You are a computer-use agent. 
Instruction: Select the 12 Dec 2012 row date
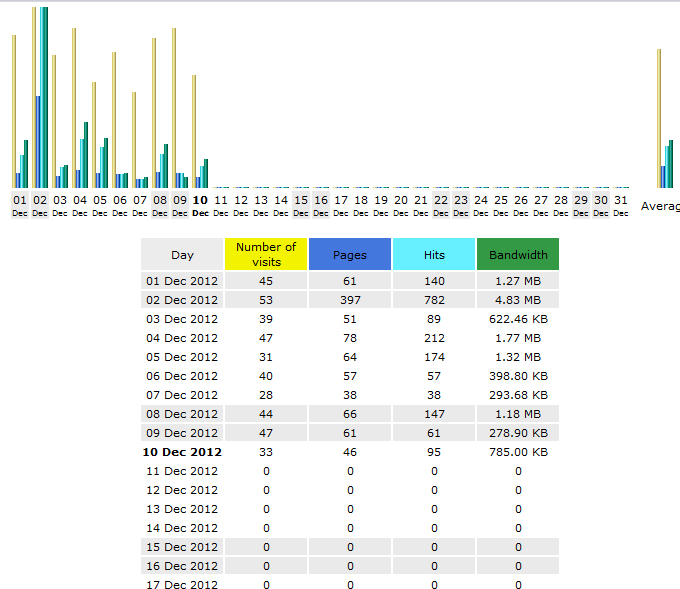182,490
